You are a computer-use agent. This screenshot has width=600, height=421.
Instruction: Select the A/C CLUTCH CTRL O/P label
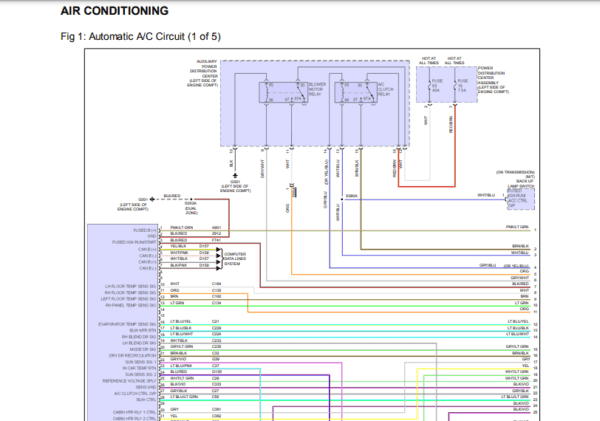(135, 394)
